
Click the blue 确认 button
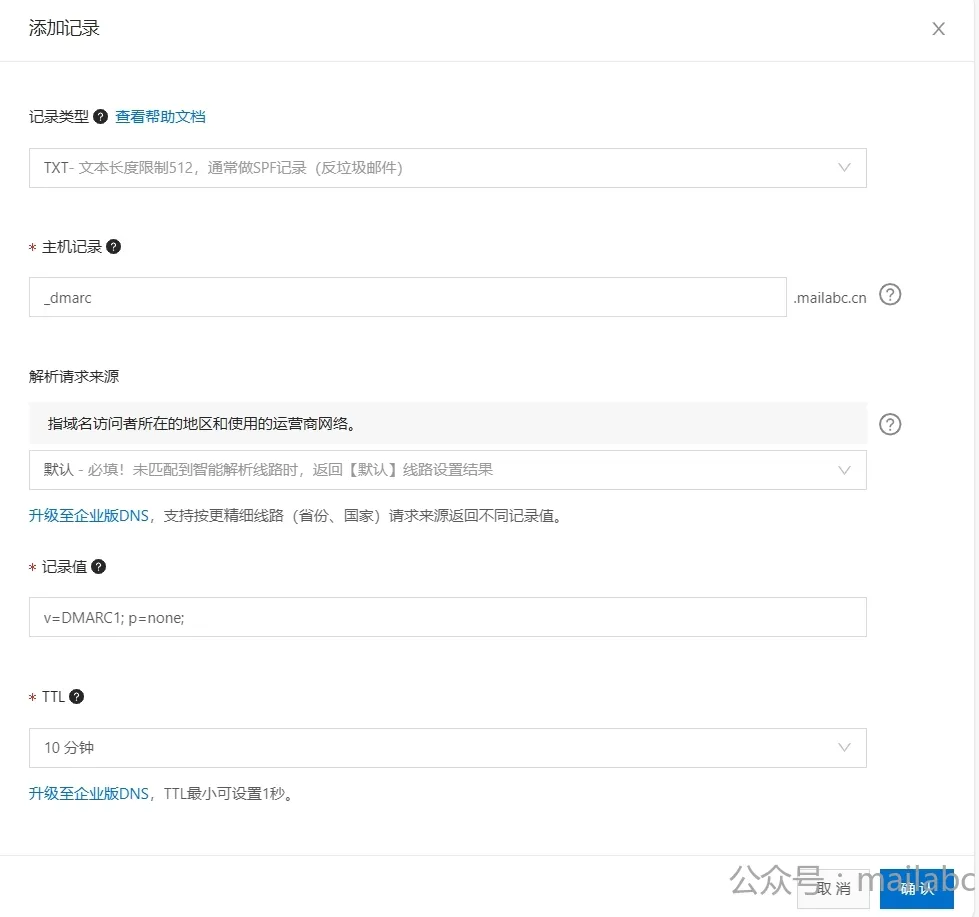click(917, 888)
